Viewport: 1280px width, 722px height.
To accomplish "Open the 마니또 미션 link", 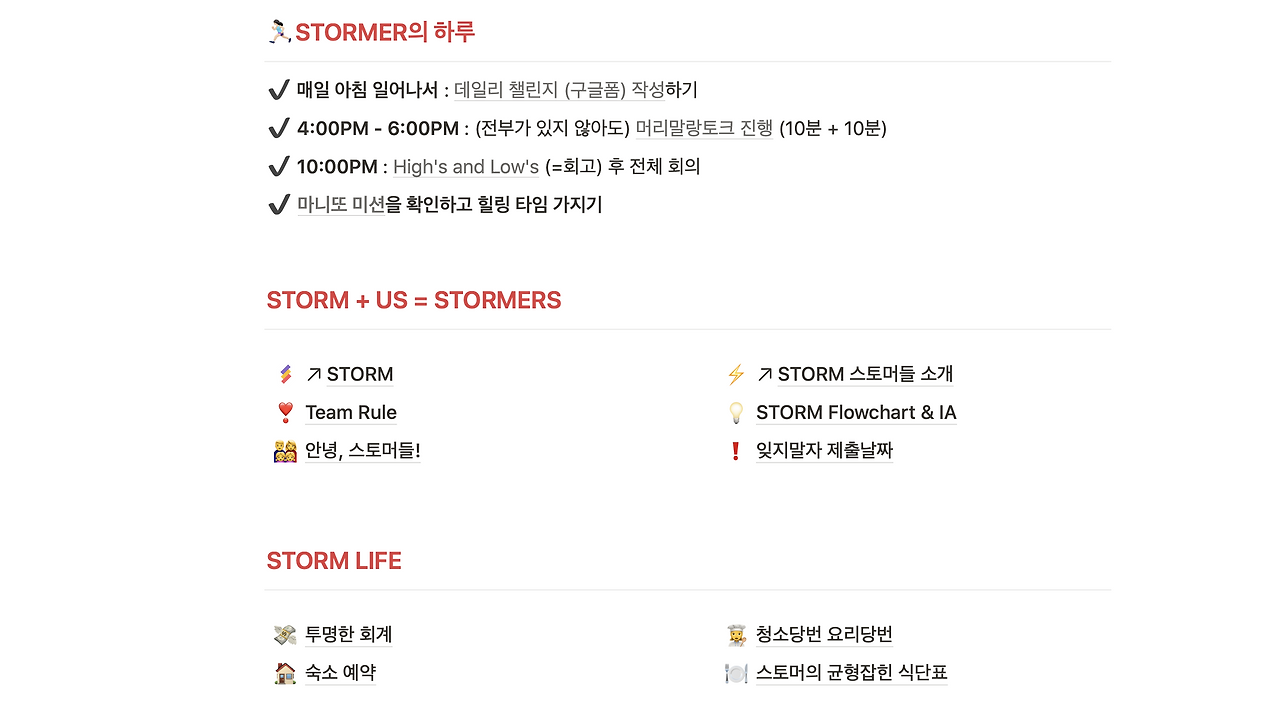I will pos(341,205).
